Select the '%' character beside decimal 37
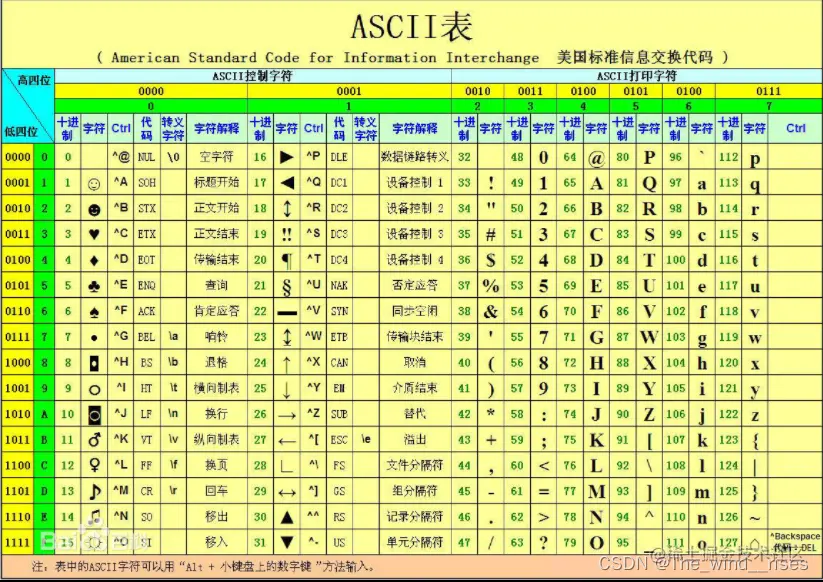Image resolution: width=823 pixels, height=582 pixels. point(491,286)
